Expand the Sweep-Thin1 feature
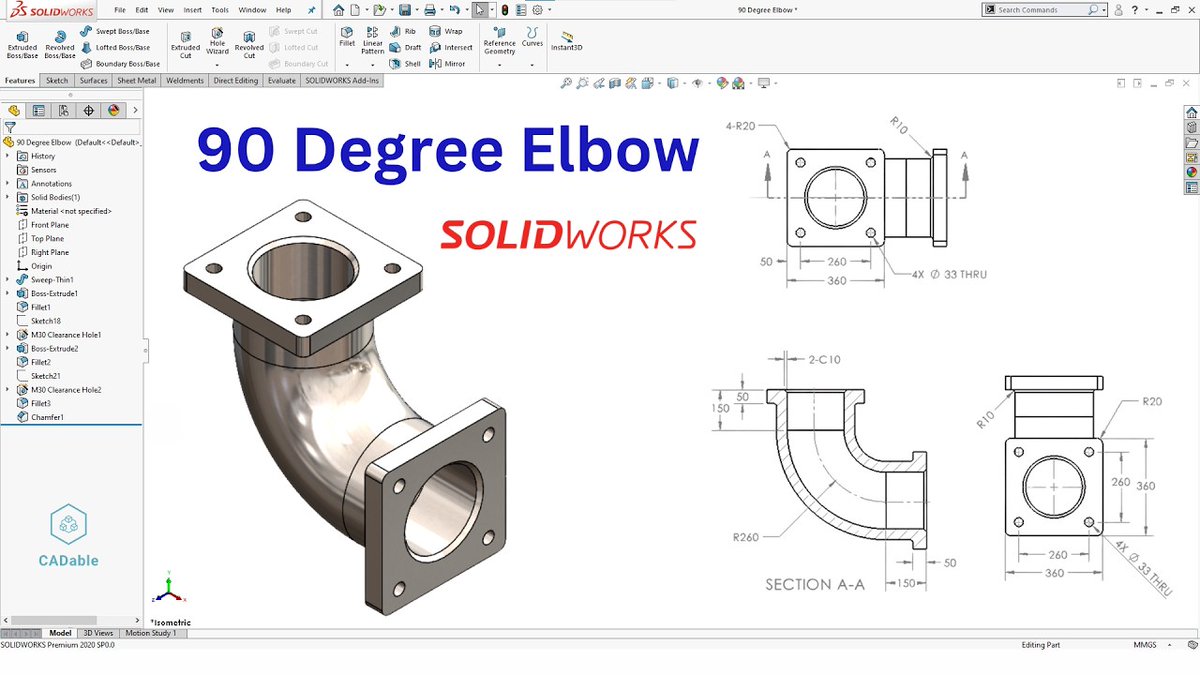The width and height of the screenshot is (1200, 675). pos(9,280)
